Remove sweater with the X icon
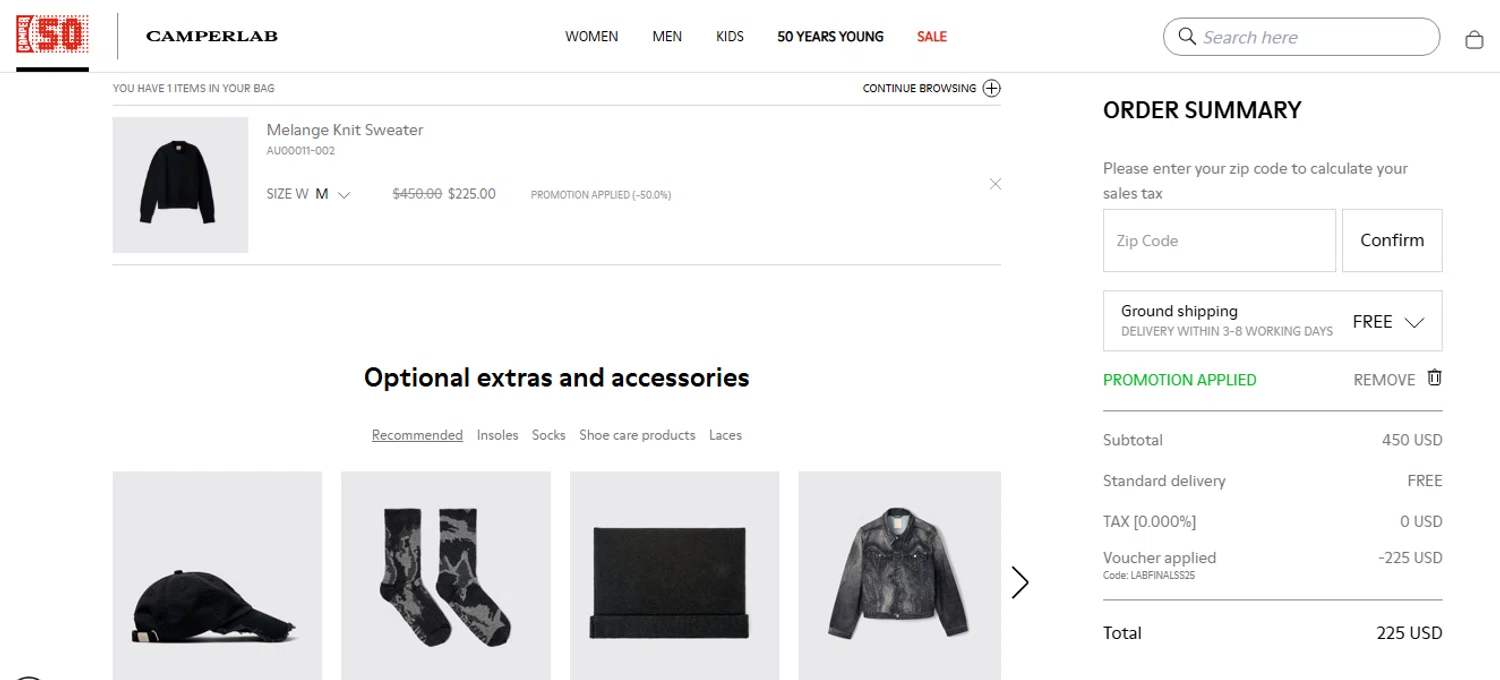This screenshot has height=680, width=1500. tap(995, 184)
